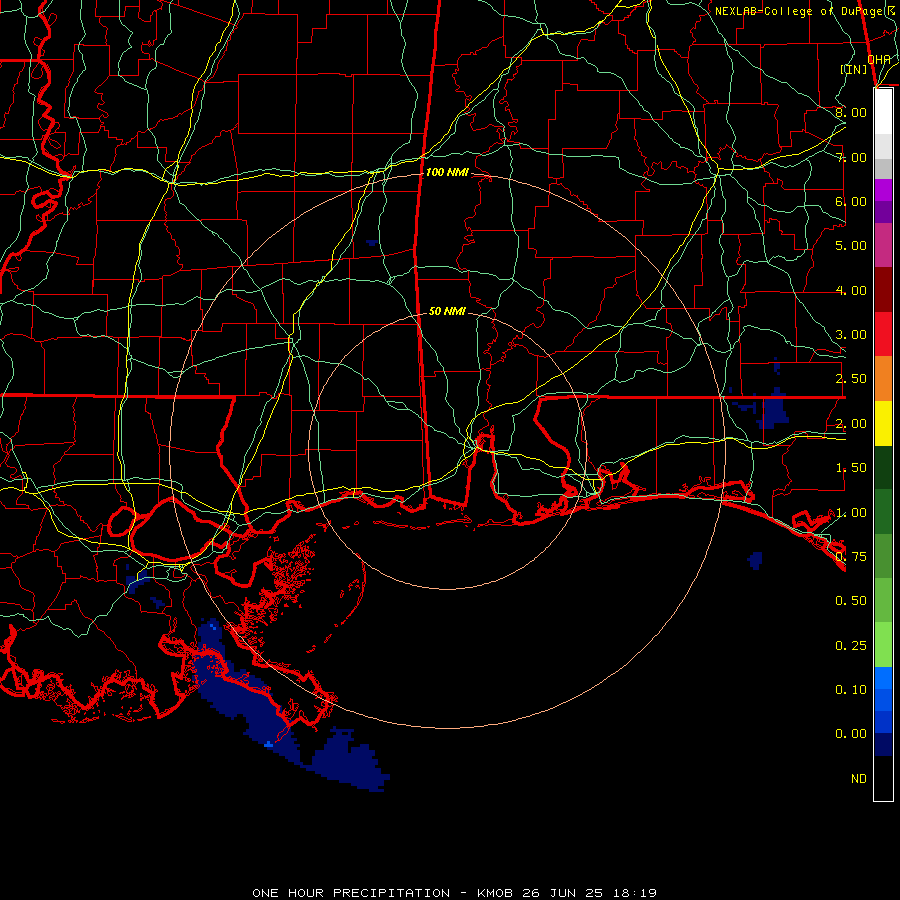Select the orange swatch near 2.50
Viewport: 900px width, 900px height.
tap(883, 379)
